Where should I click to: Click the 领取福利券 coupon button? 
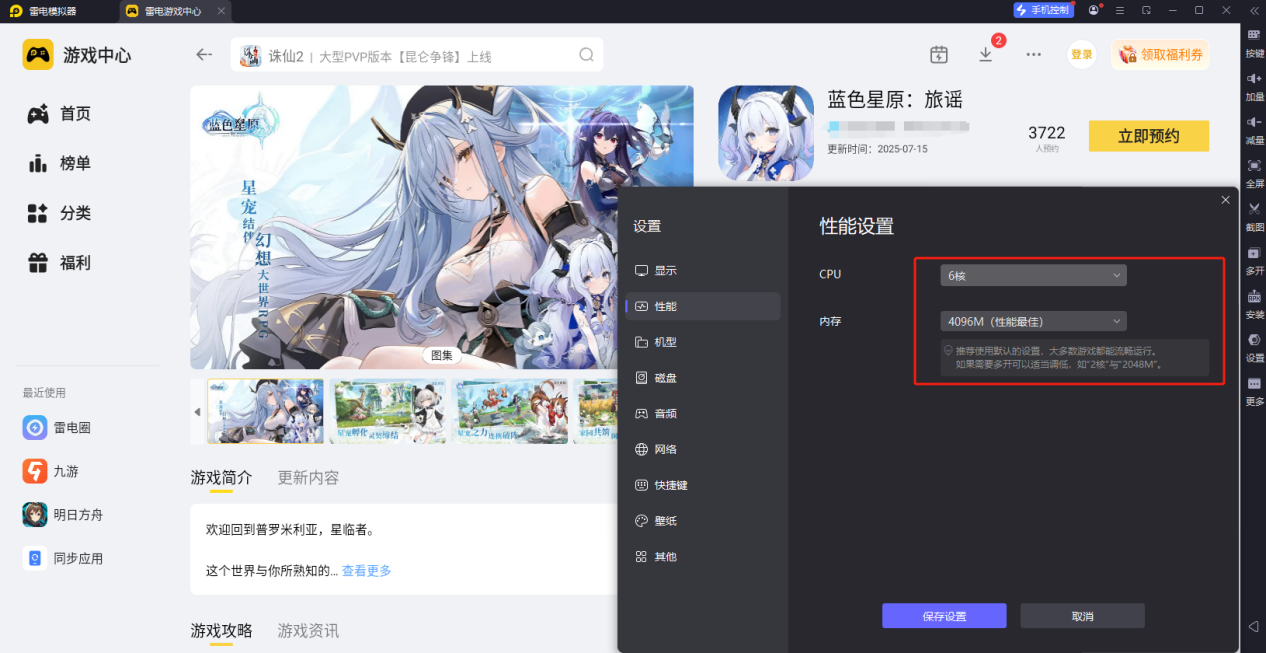click(x=1160, y=54)
